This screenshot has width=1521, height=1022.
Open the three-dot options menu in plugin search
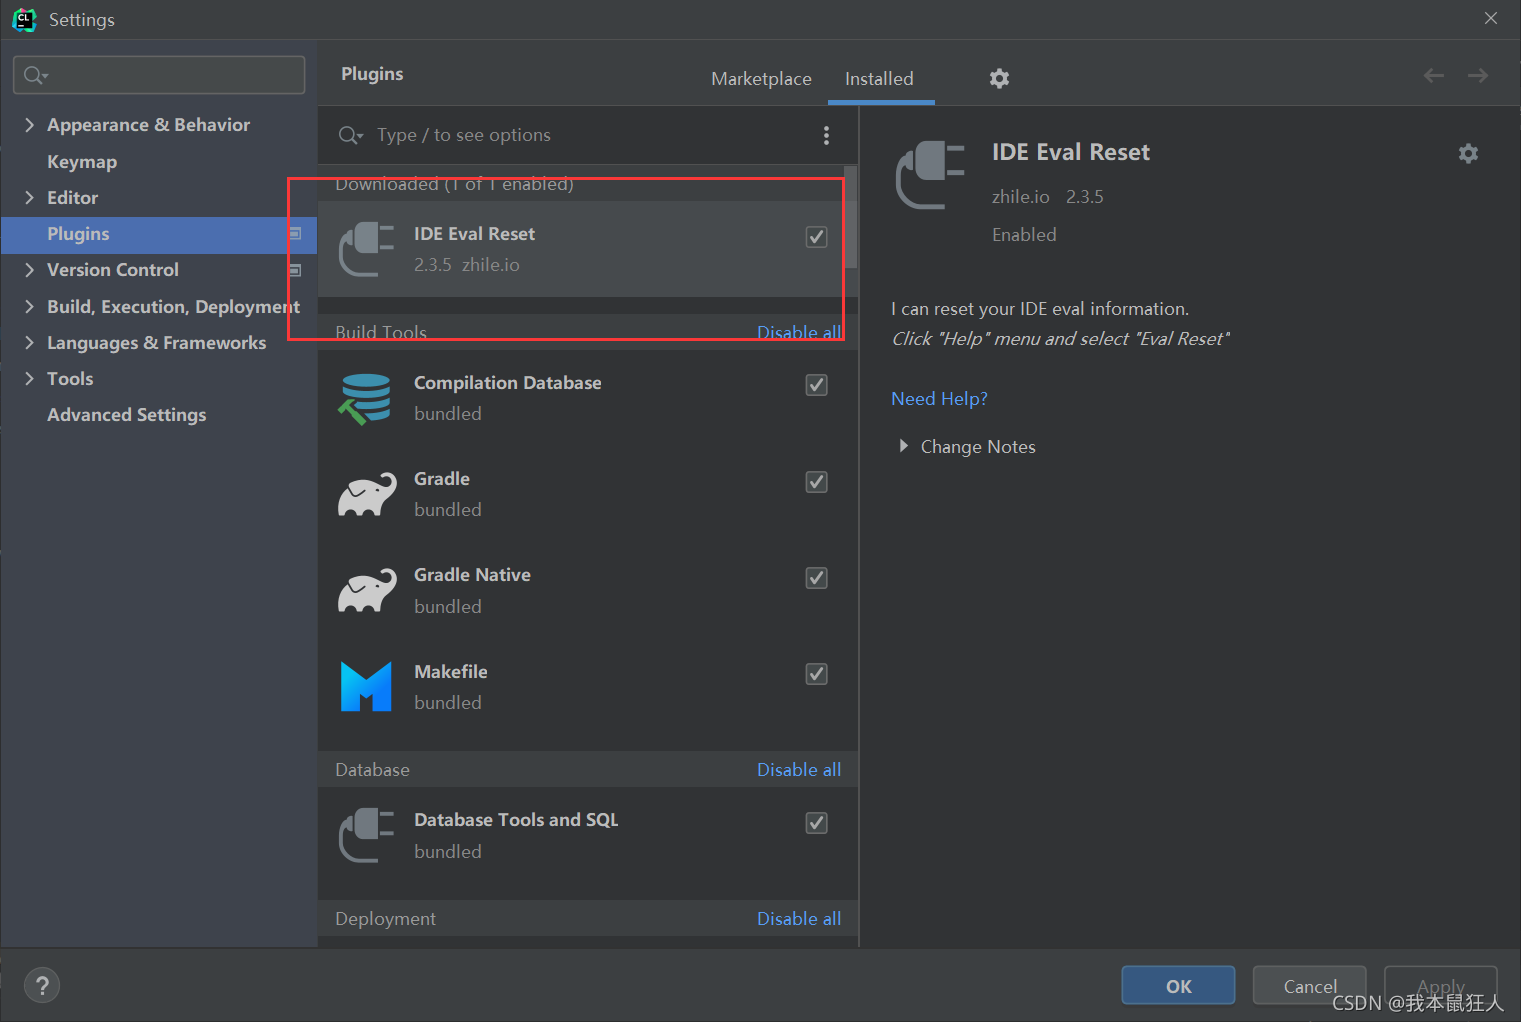[826, 135]
